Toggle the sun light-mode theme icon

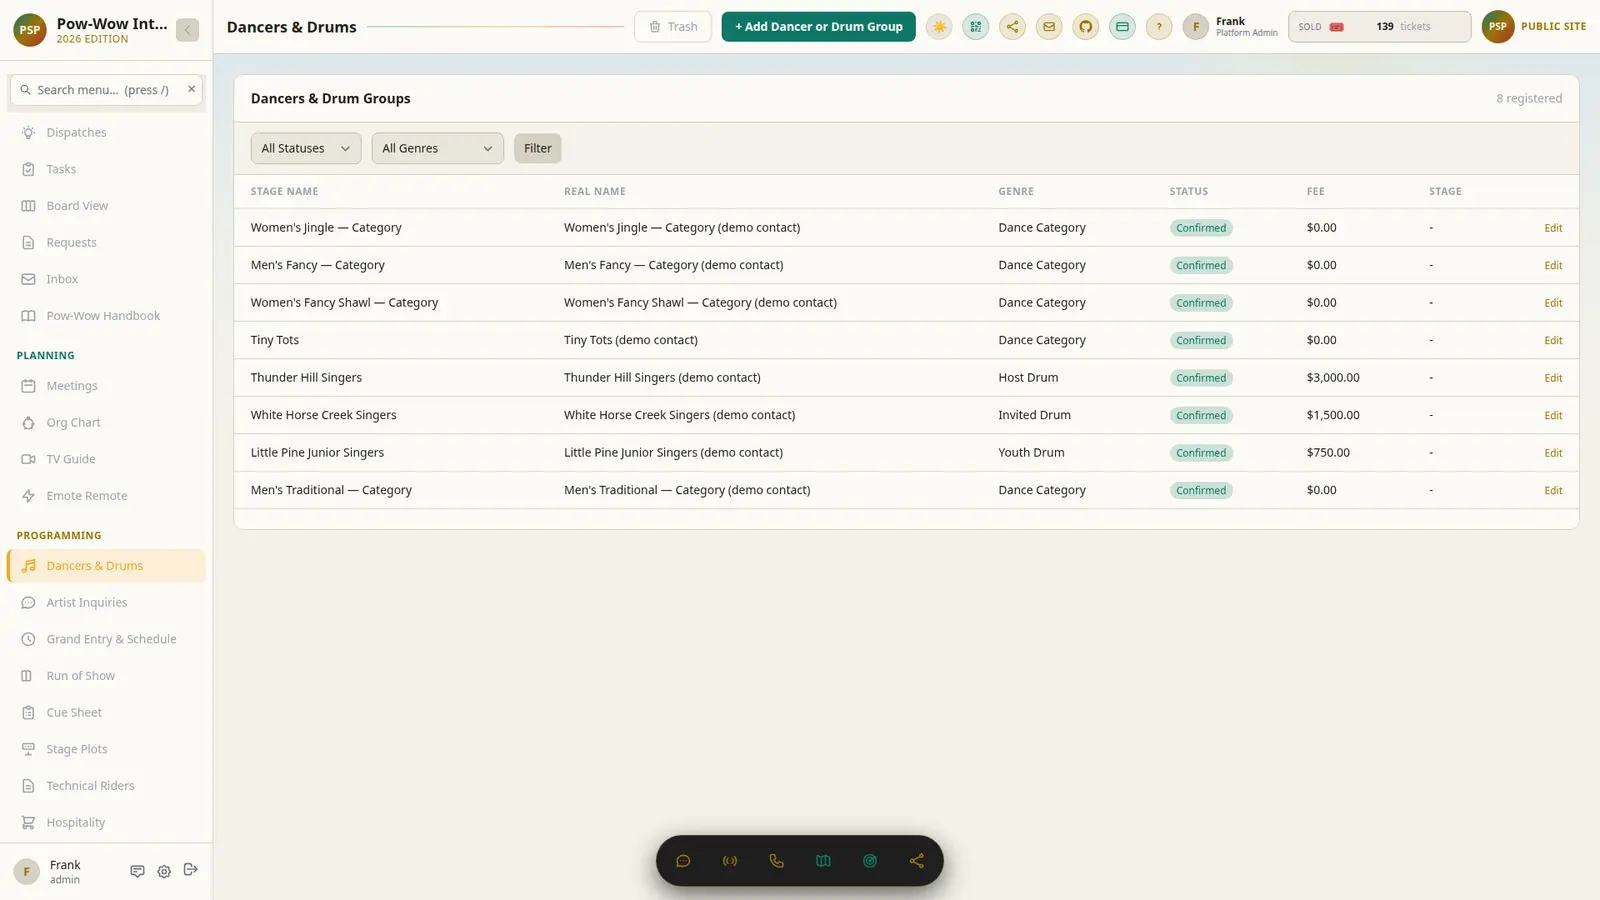[x=939, y=27]
